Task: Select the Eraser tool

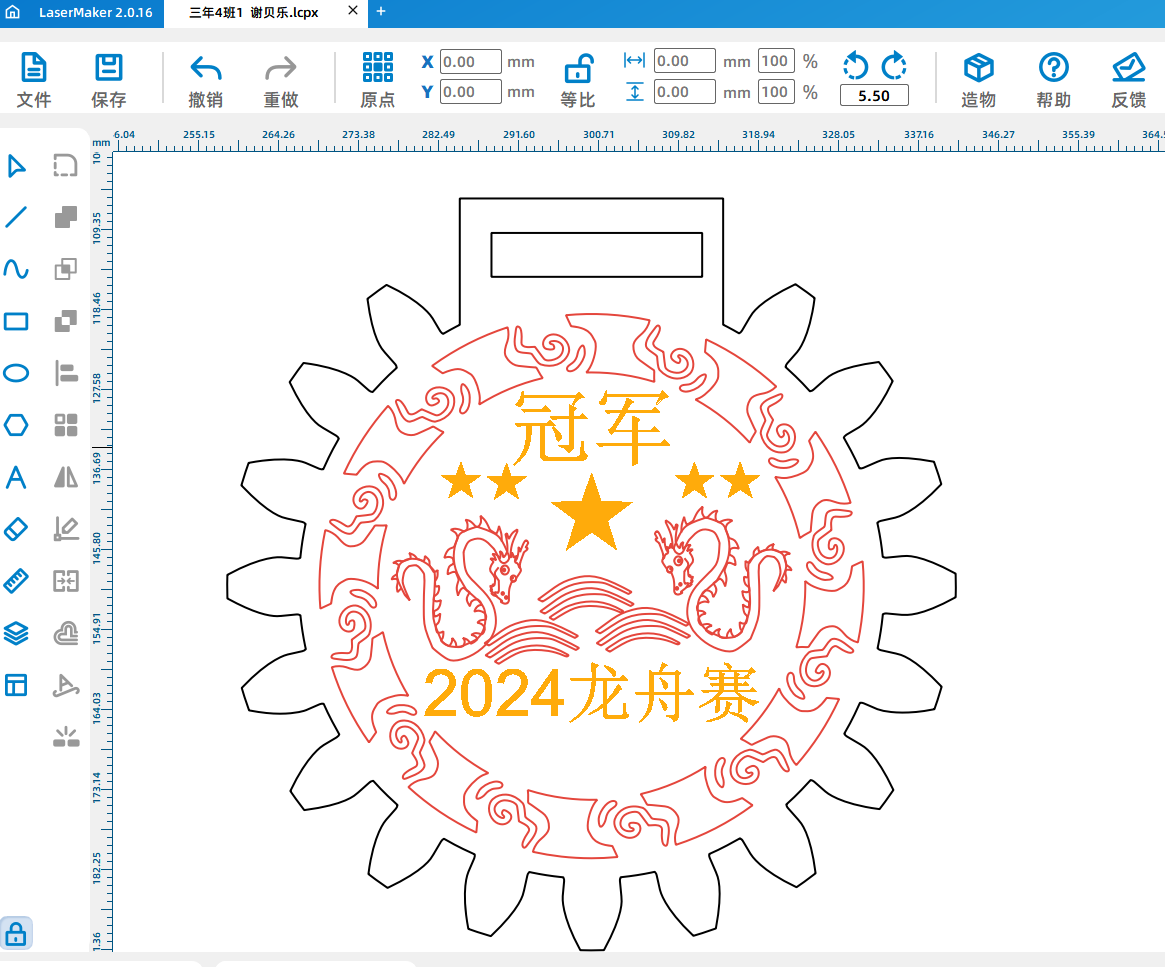Action: 16,529
